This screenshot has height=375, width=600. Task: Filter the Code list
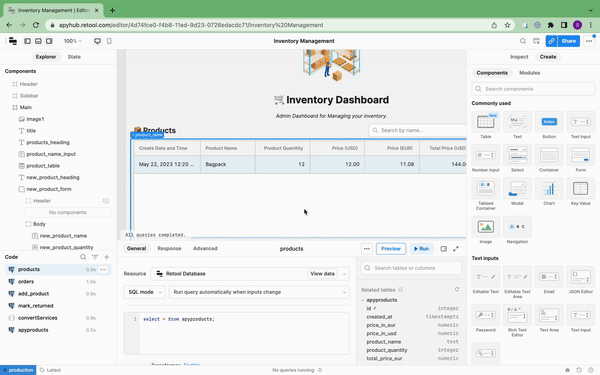pos(95,257)
